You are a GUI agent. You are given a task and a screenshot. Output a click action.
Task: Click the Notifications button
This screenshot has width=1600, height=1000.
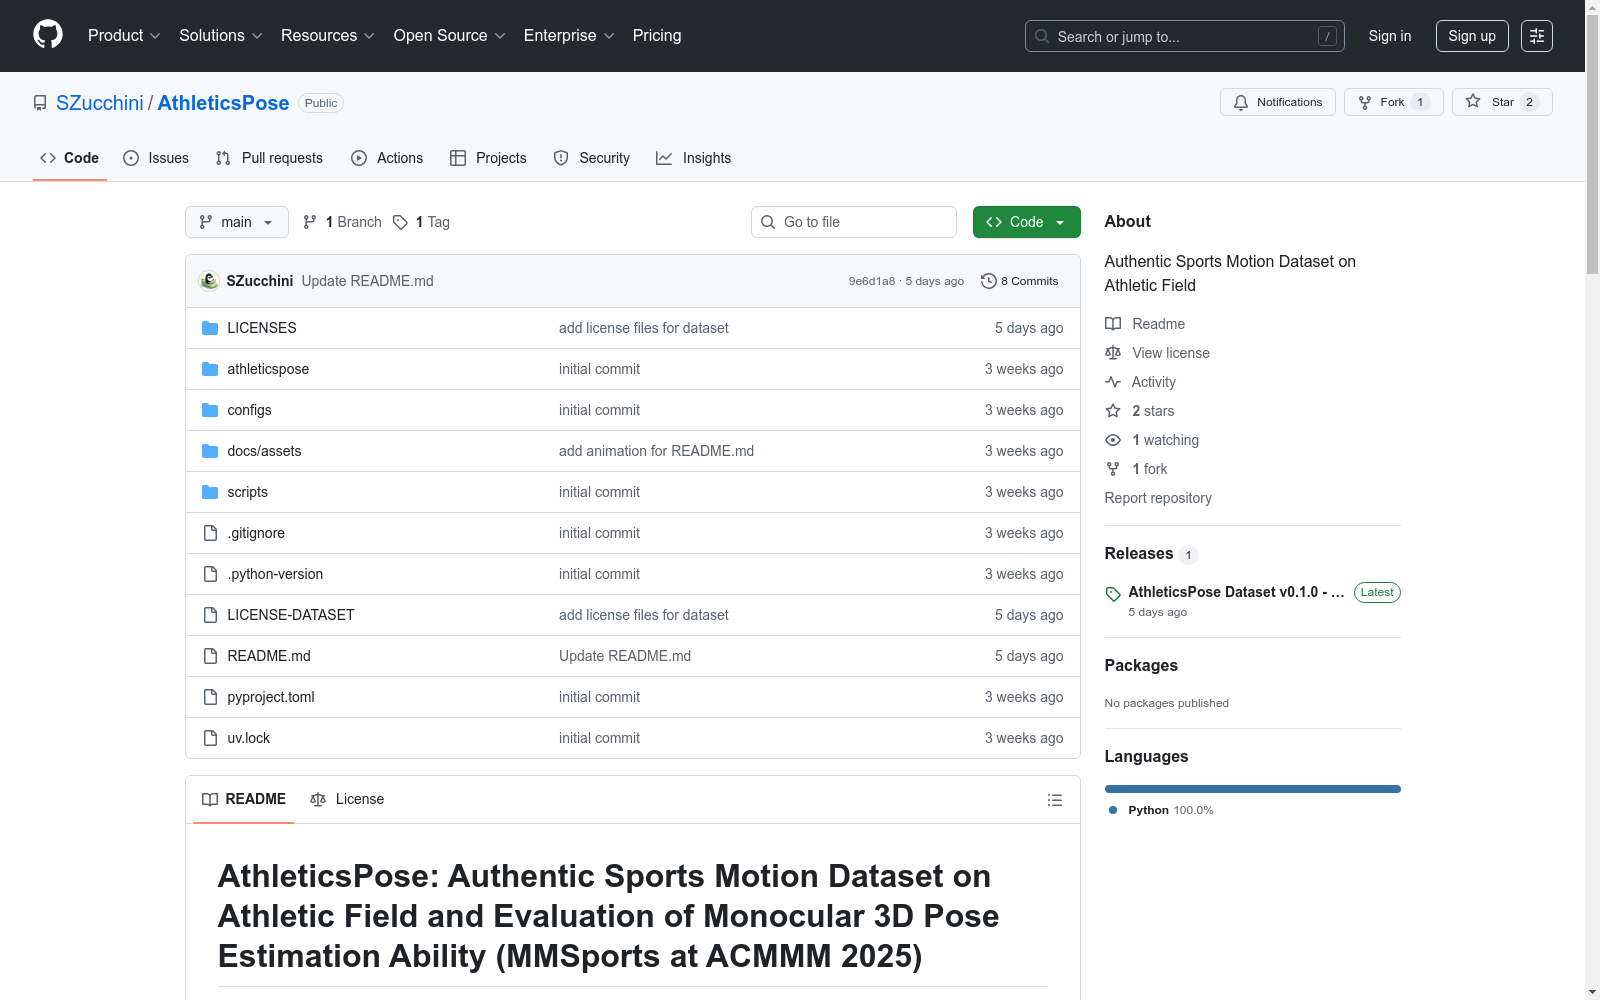(x=1278, y=102)
